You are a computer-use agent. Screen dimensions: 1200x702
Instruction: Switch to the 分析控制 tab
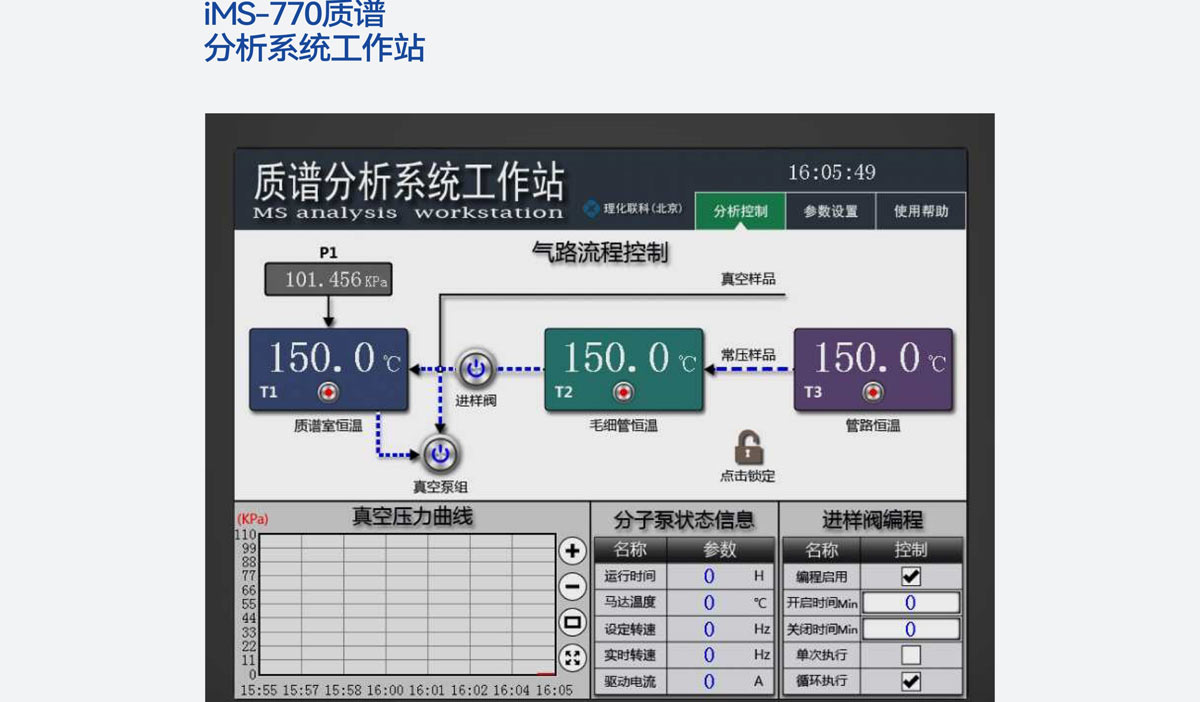(x=740, y=212)
